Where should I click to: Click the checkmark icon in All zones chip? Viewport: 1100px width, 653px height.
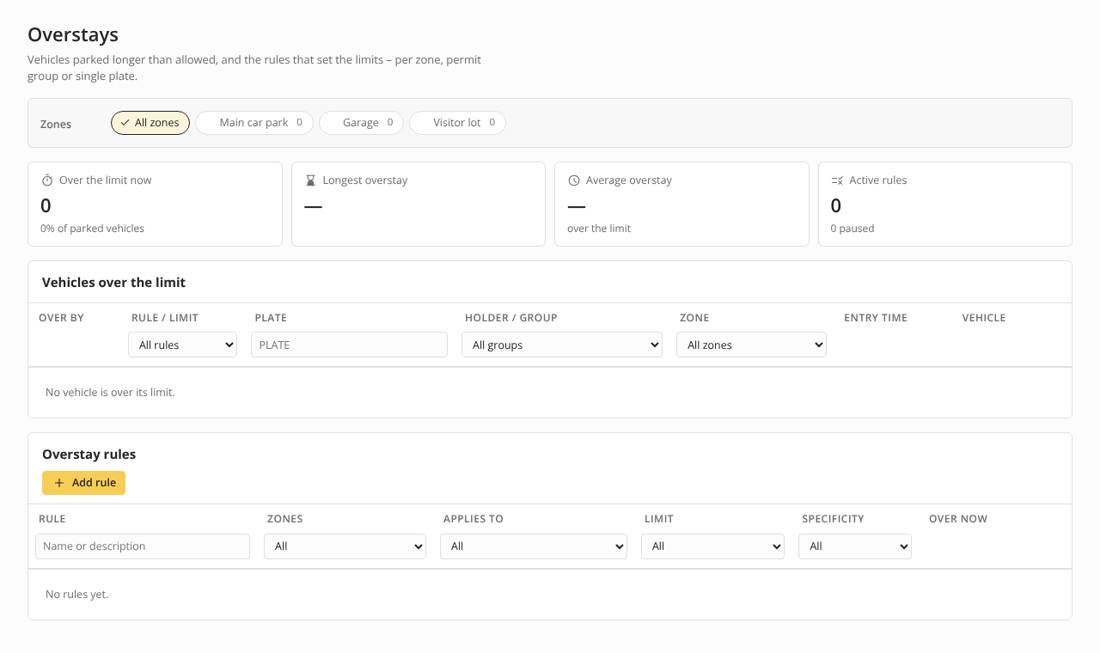click(125, 123)
